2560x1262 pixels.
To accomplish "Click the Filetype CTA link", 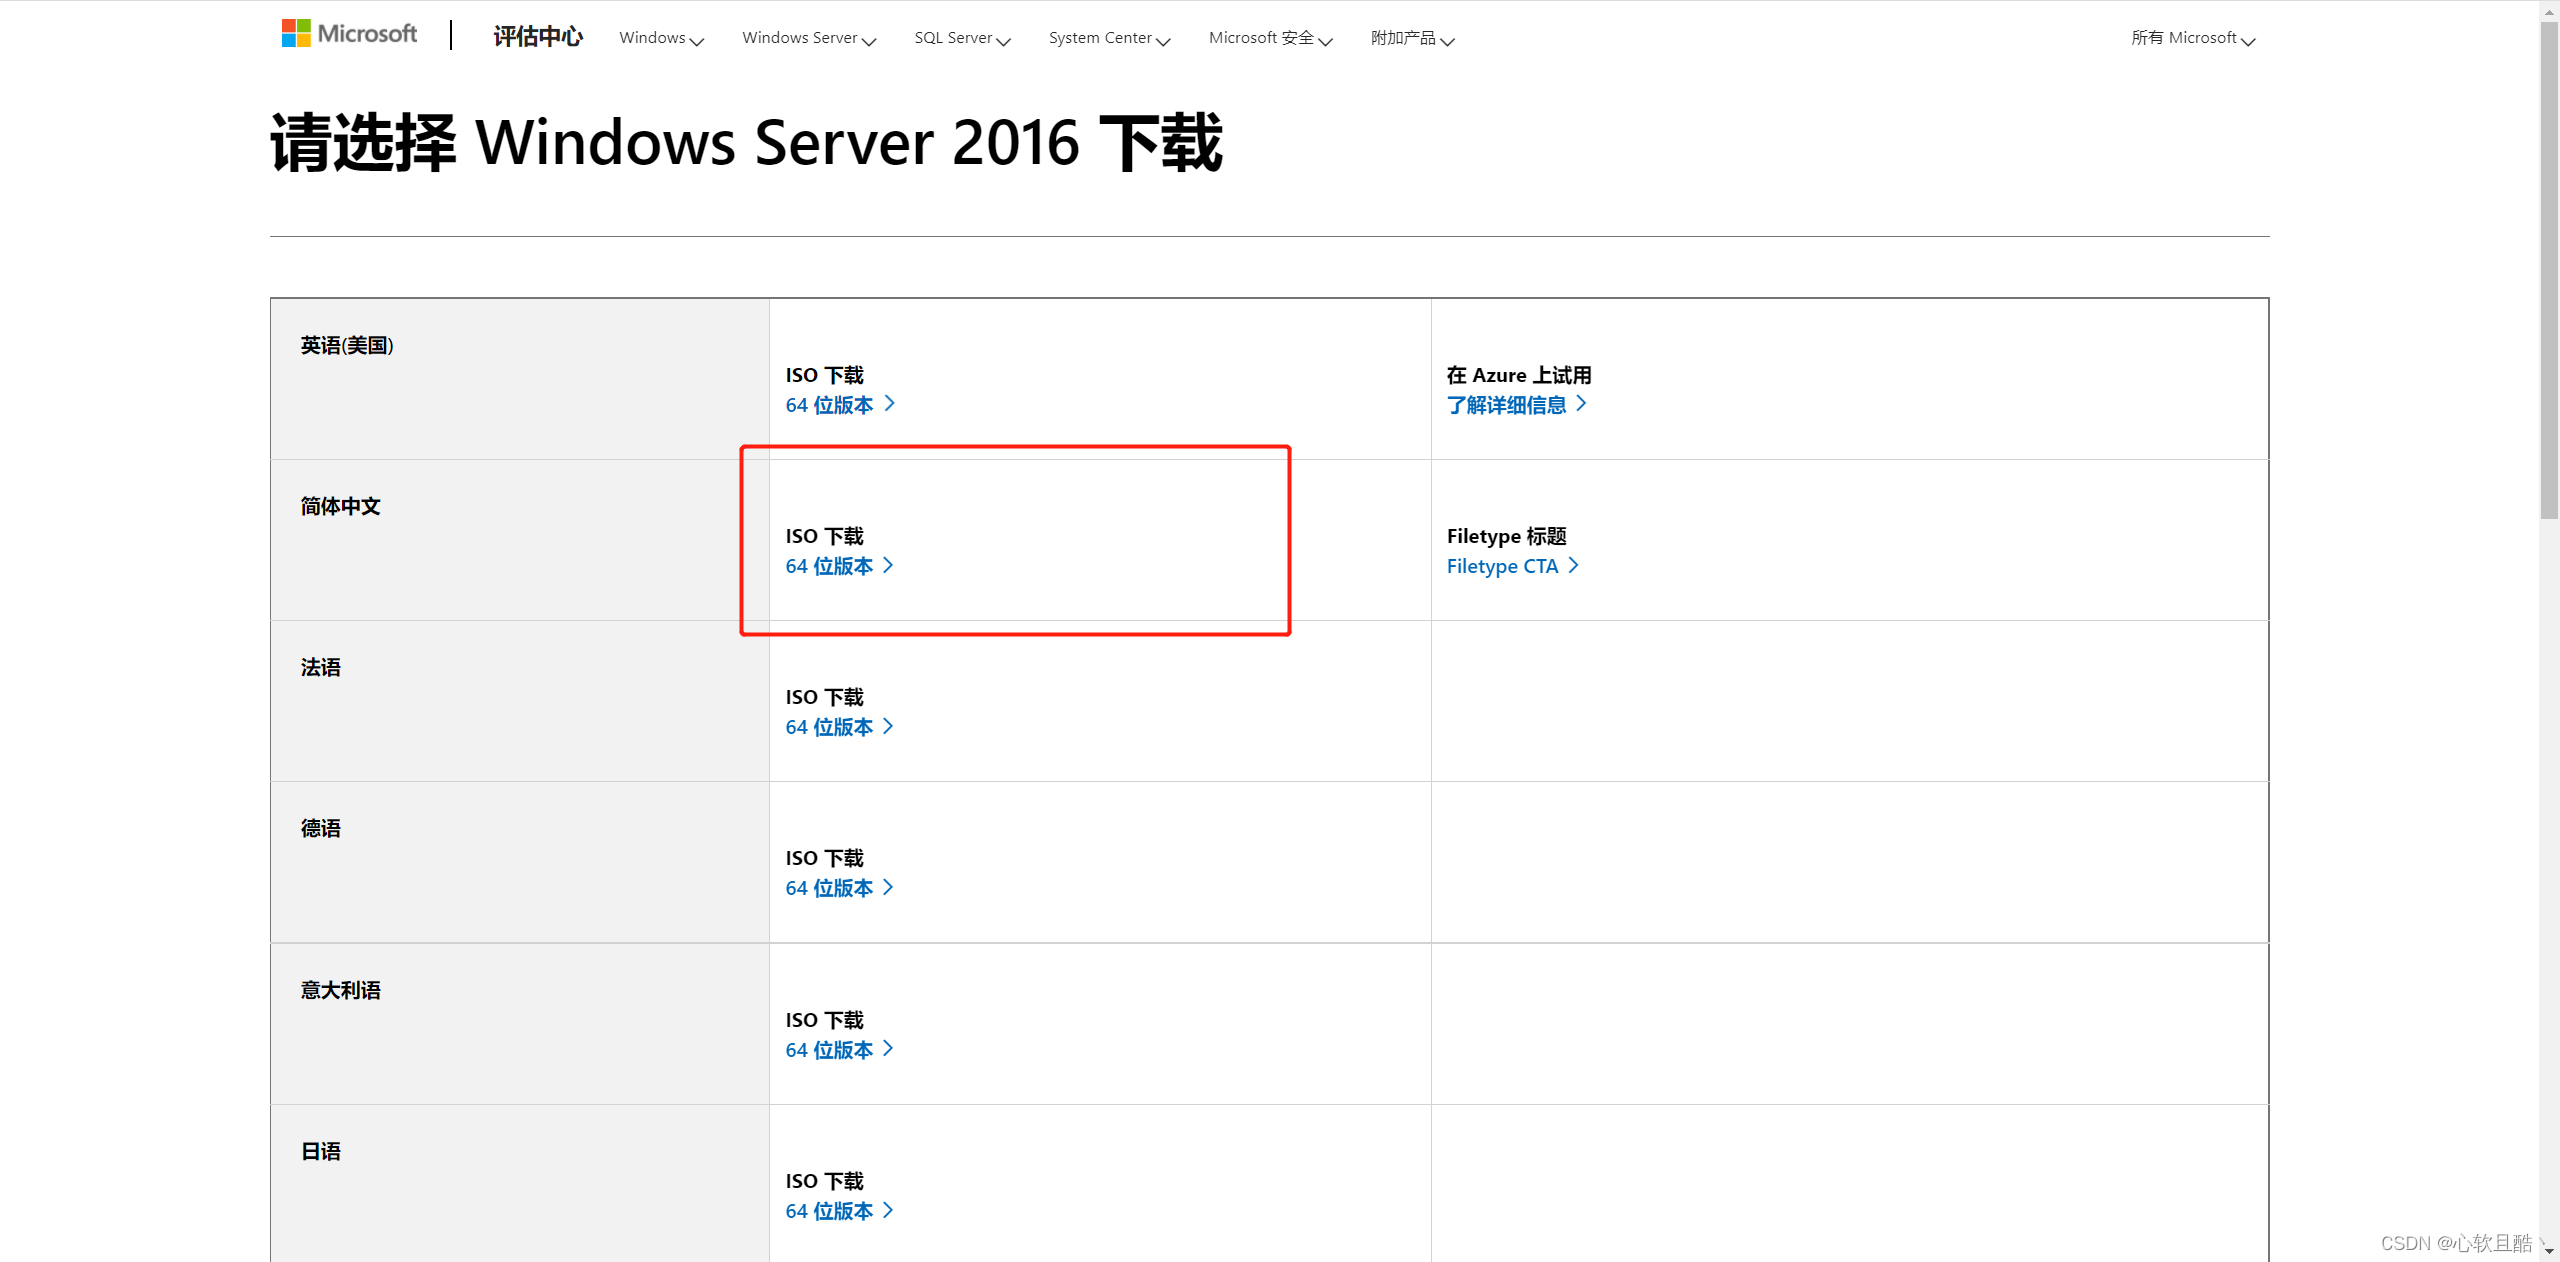I will [1502, 566].
